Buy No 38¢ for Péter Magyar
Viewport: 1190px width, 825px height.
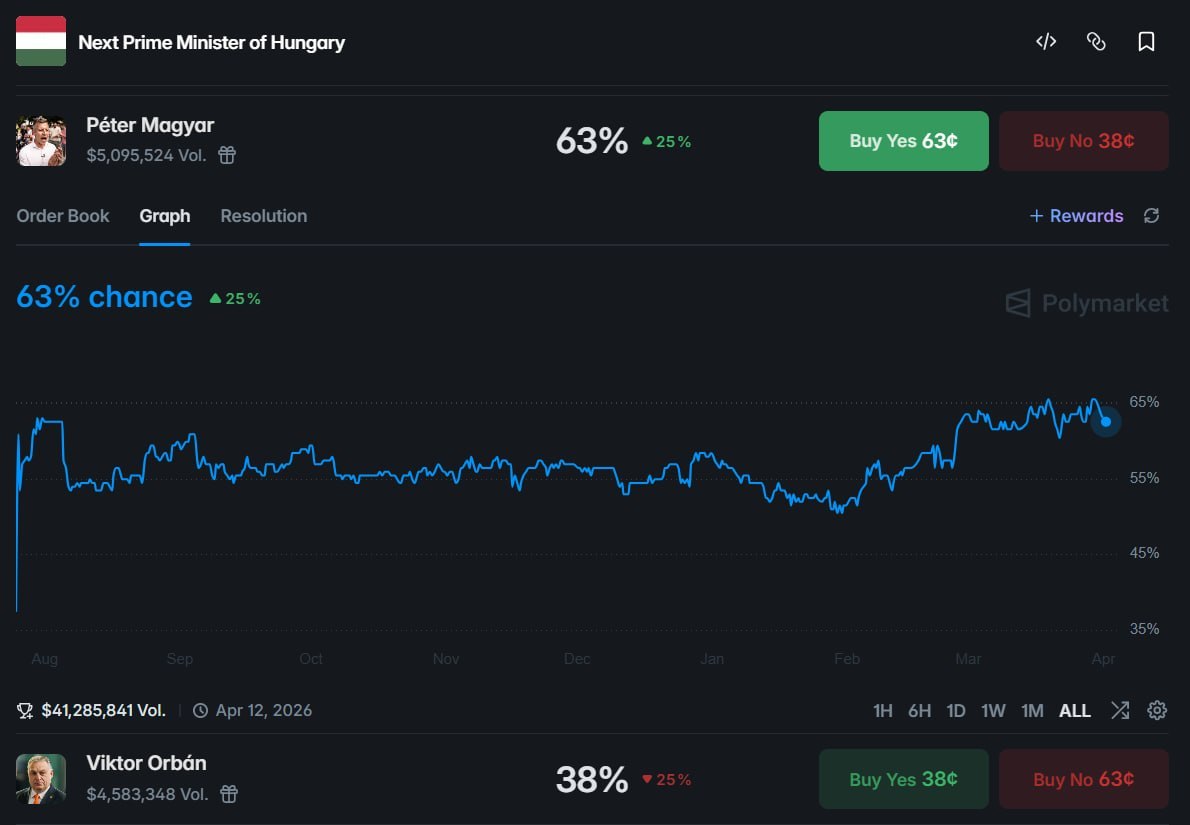tap(1084, 141)
